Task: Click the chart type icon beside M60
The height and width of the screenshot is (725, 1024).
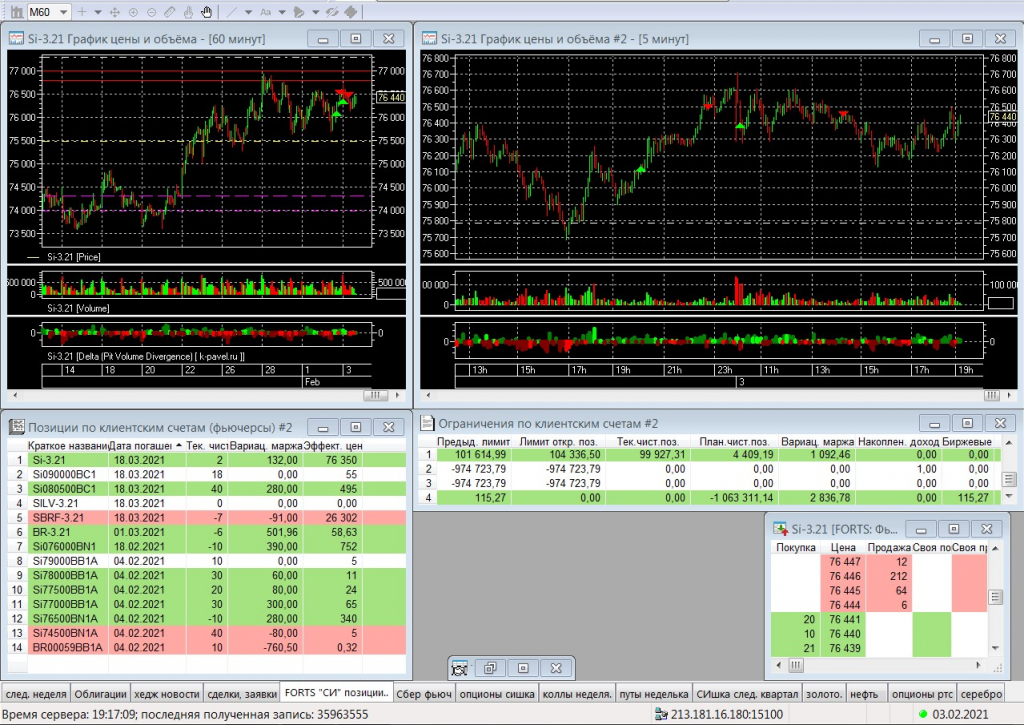Action: point(17,12)
